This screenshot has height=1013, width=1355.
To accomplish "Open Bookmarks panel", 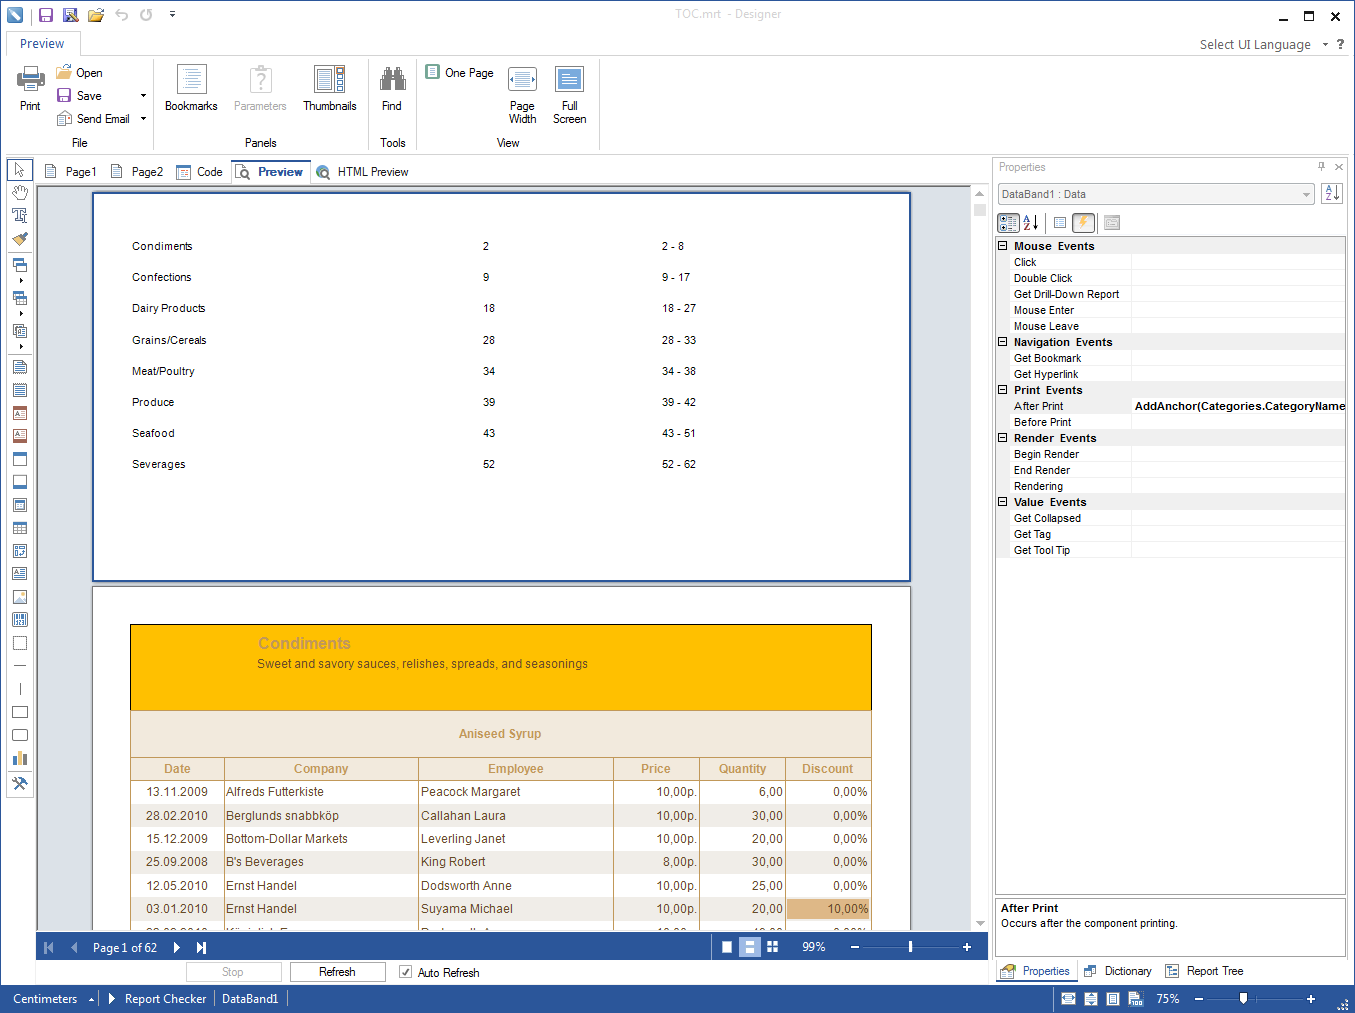I will point(191,88).
